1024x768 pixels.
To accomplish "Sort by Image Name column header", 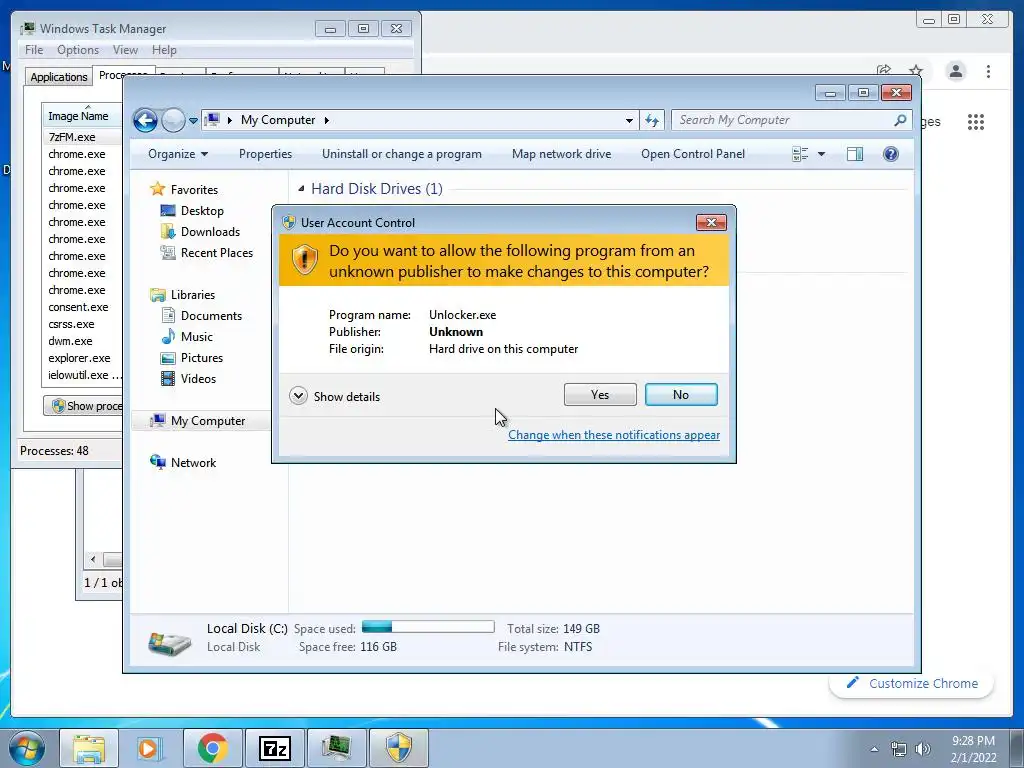I will coord(82,116).
